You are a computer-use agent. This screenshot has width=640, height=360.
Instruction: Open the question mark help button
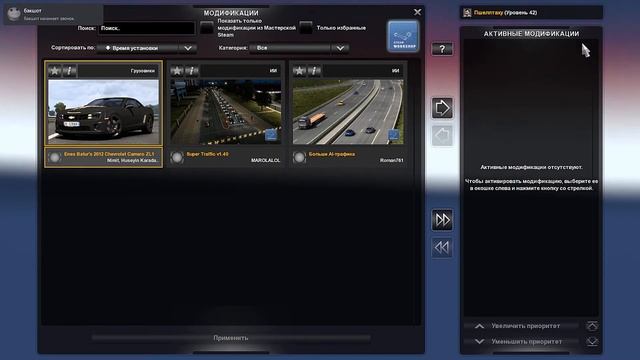(x=442, y=49)
